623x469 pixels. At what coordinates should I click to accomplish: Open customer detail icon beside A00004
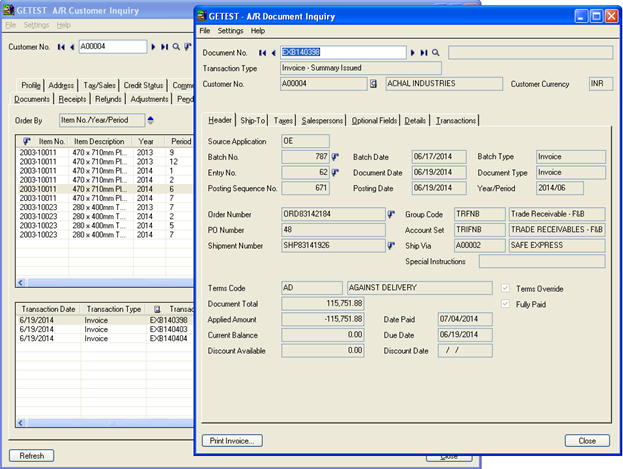coord(372,84)
